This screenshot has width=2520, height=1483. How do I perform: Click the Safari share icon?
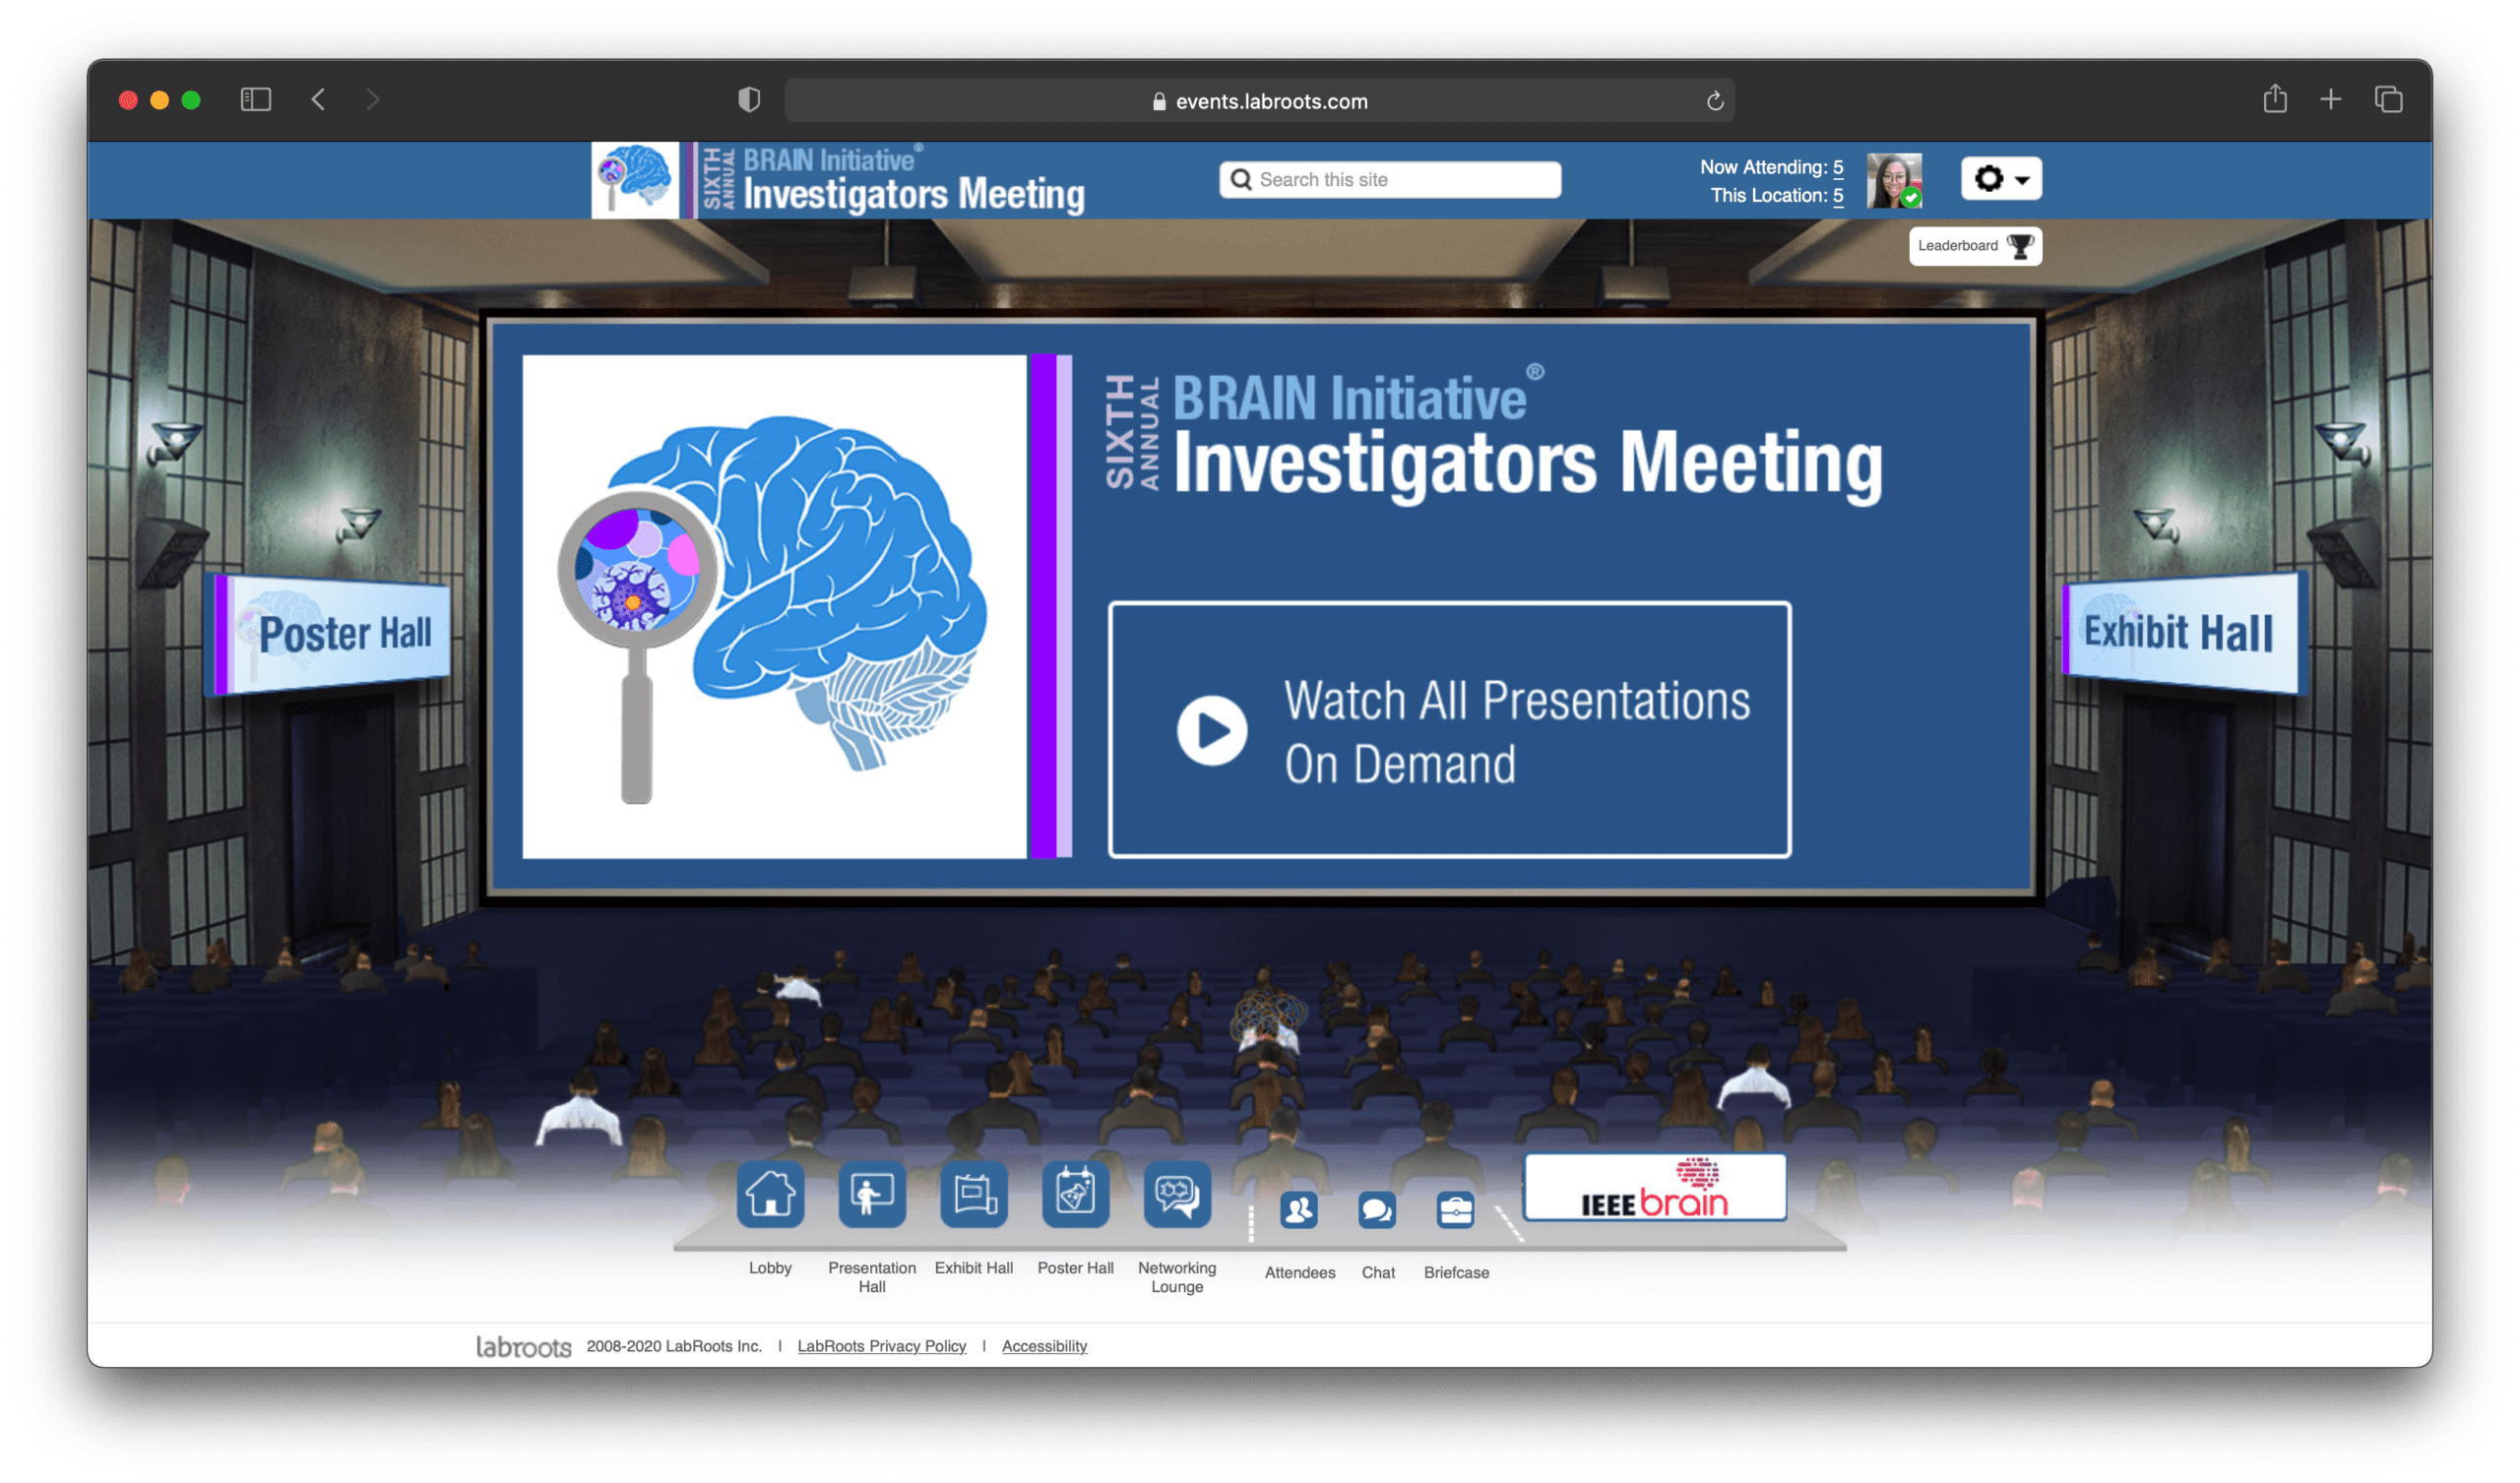[2275, 99]
